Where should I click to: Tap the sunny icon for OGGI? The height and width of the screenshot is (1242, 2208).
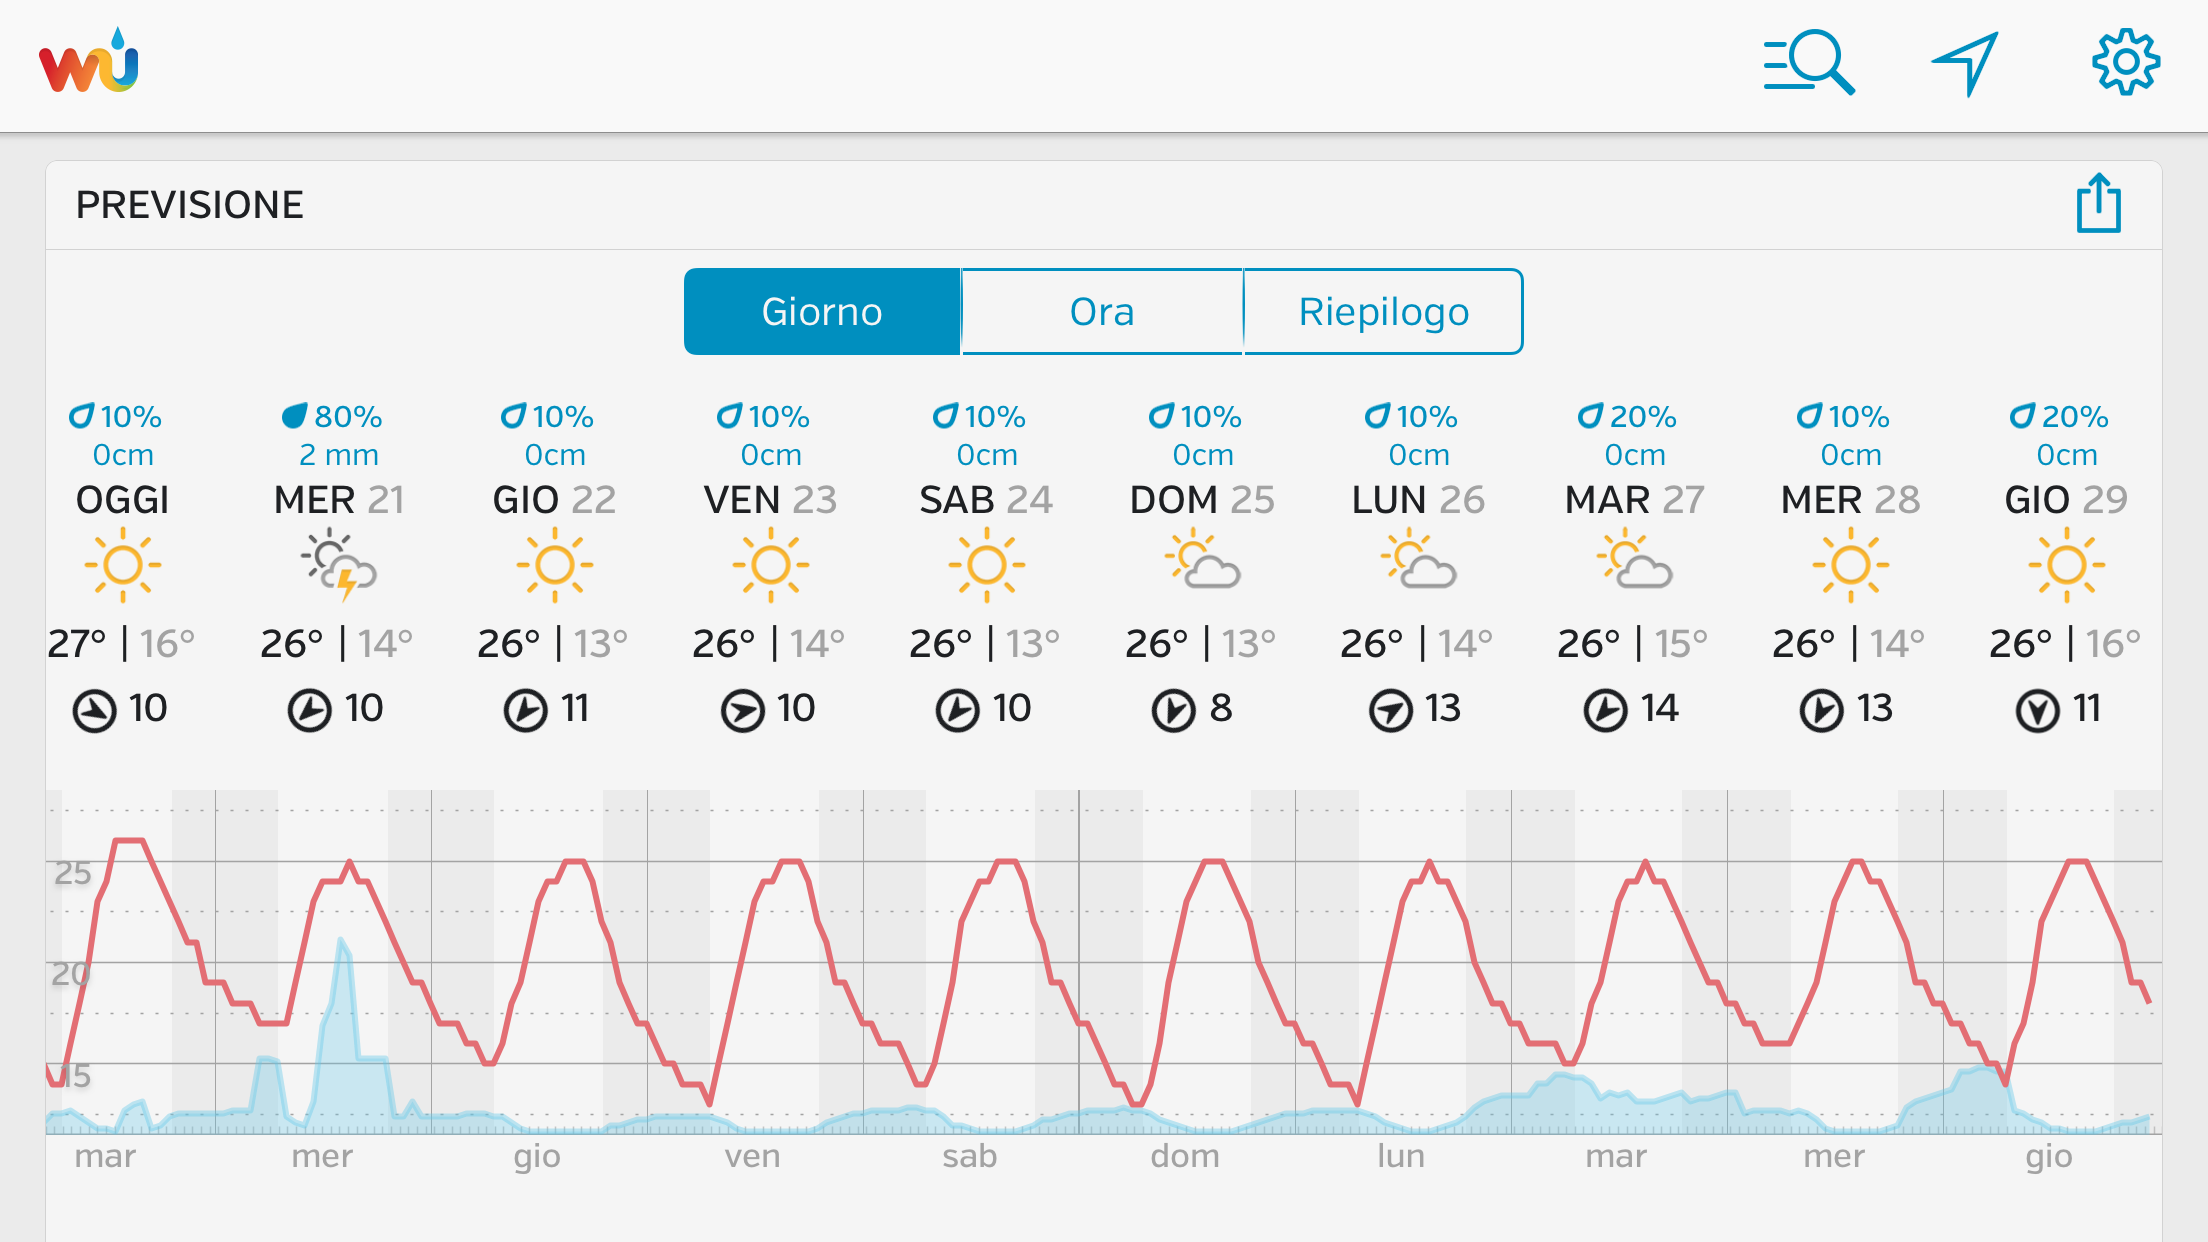[123, 565]
